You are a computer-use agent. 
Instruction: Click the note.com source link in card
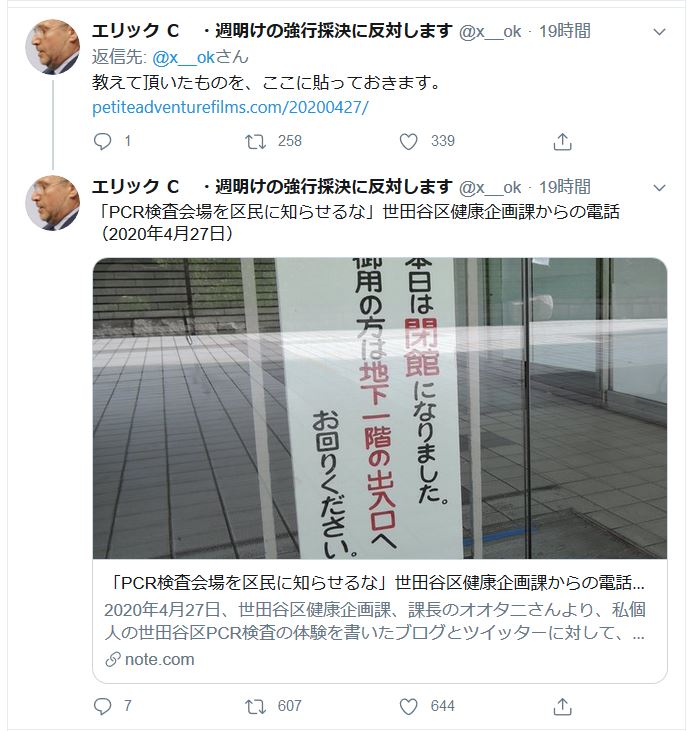click(x=150, y=660)
